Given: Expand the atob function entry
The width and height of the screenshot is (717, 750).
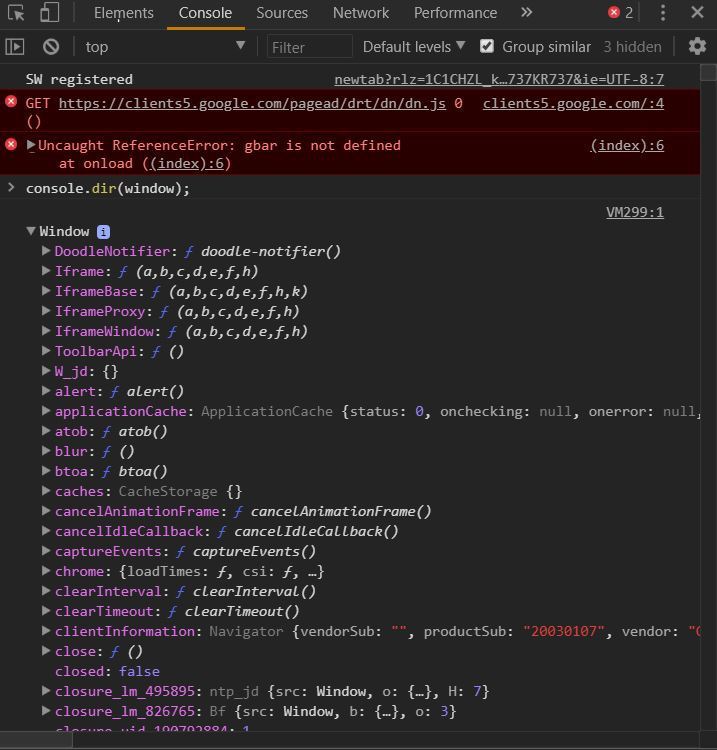Looking at the screenshot, I should 46,431.
